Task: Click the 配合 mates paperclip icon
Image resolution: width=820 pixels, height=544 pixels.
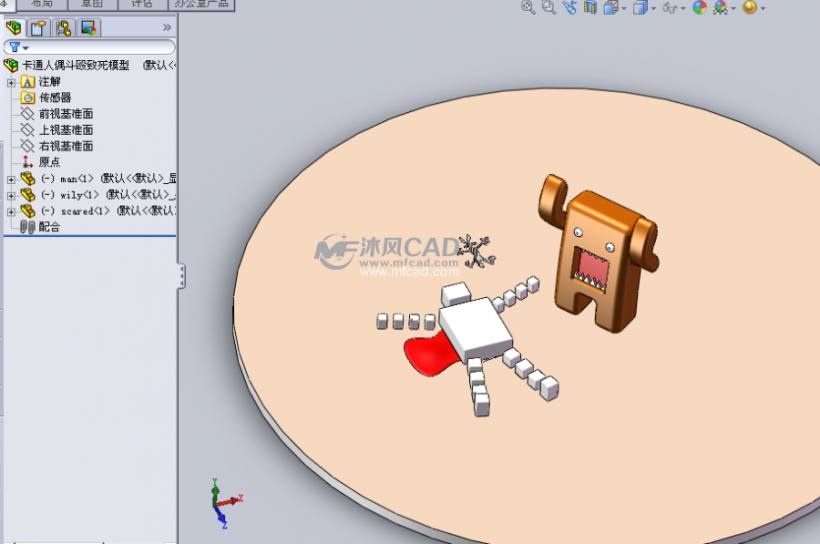Action: point(27,227)
